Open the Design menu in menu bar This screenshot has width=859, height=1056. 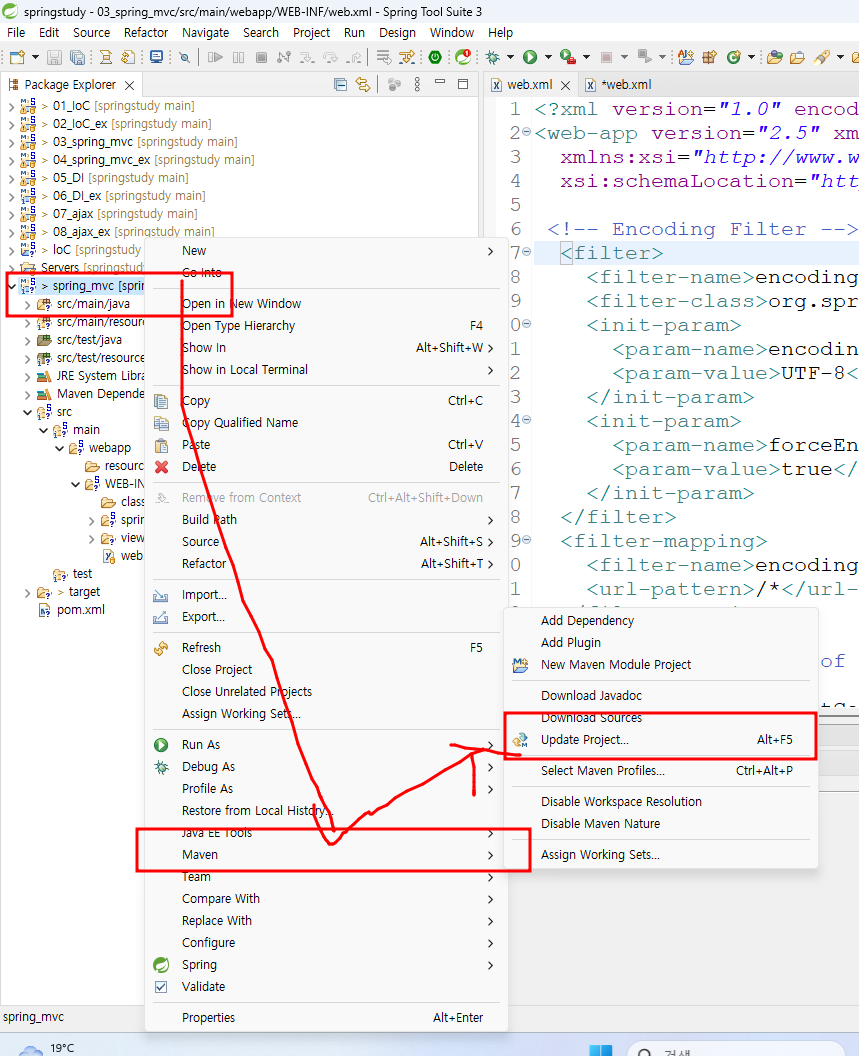point(397,33)
